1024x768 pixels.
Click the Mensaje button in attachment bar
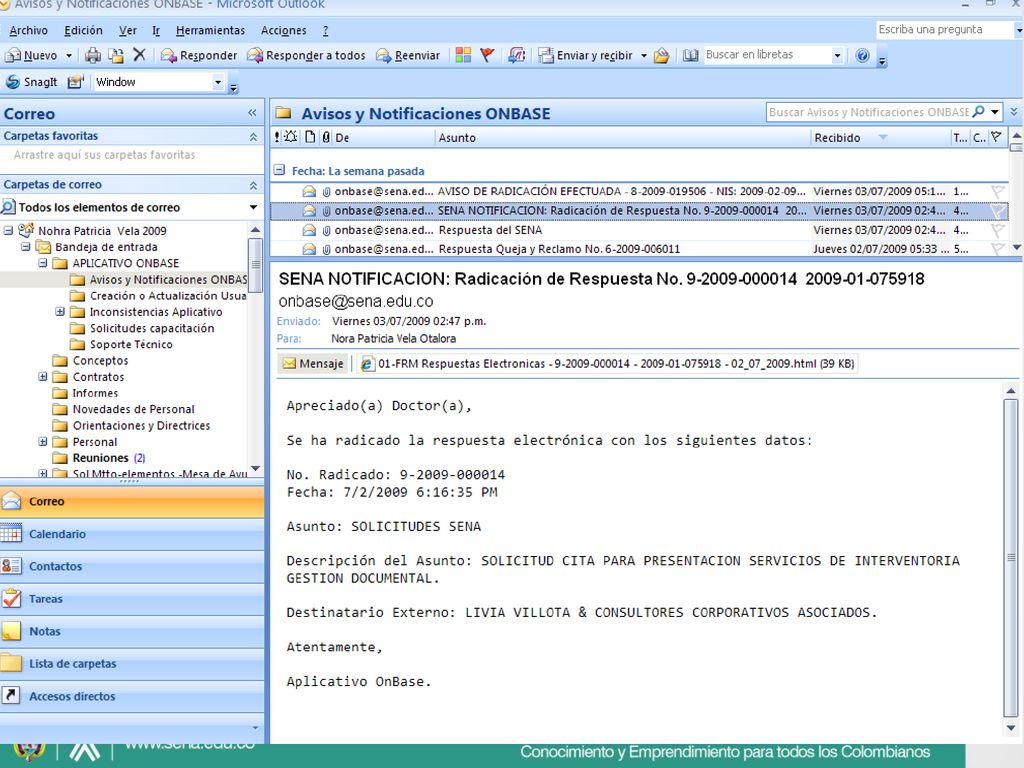pos(313,364)
